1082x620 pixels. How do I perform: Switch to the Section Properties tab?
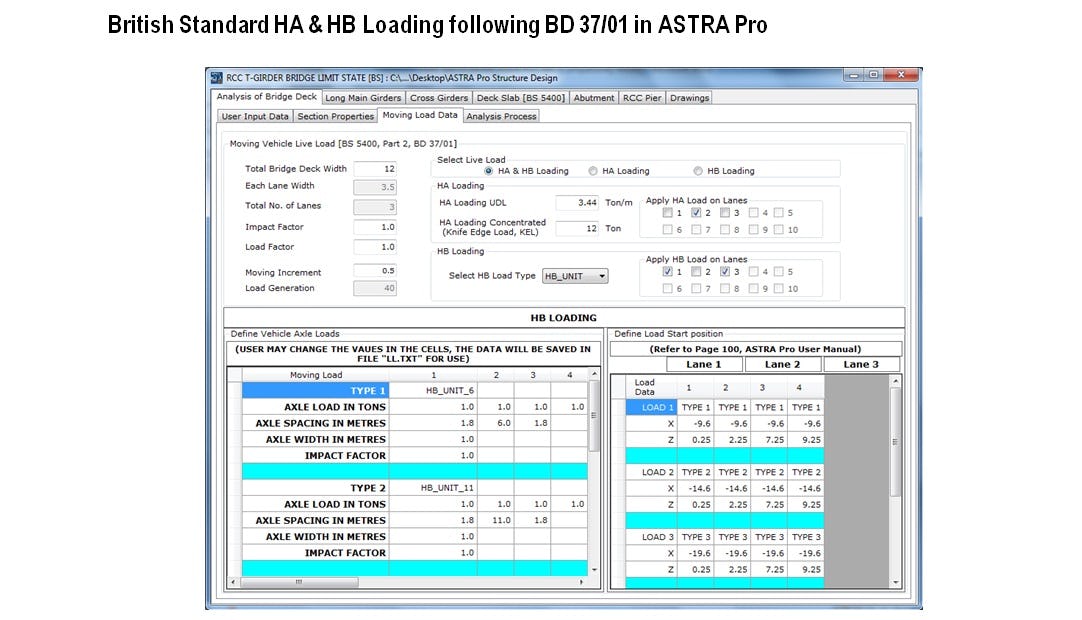point(335,116)
